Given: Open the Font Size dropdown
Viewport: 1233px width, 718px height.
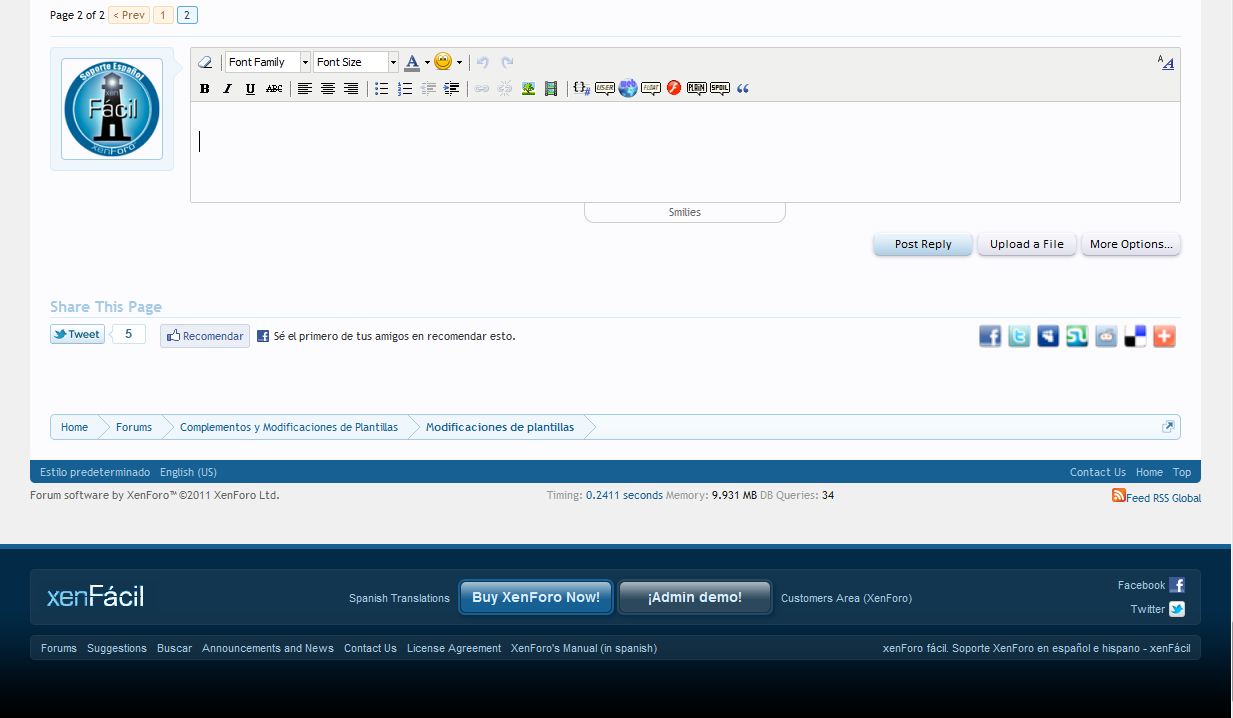Looking at the screenshot, I should (355, 62).
